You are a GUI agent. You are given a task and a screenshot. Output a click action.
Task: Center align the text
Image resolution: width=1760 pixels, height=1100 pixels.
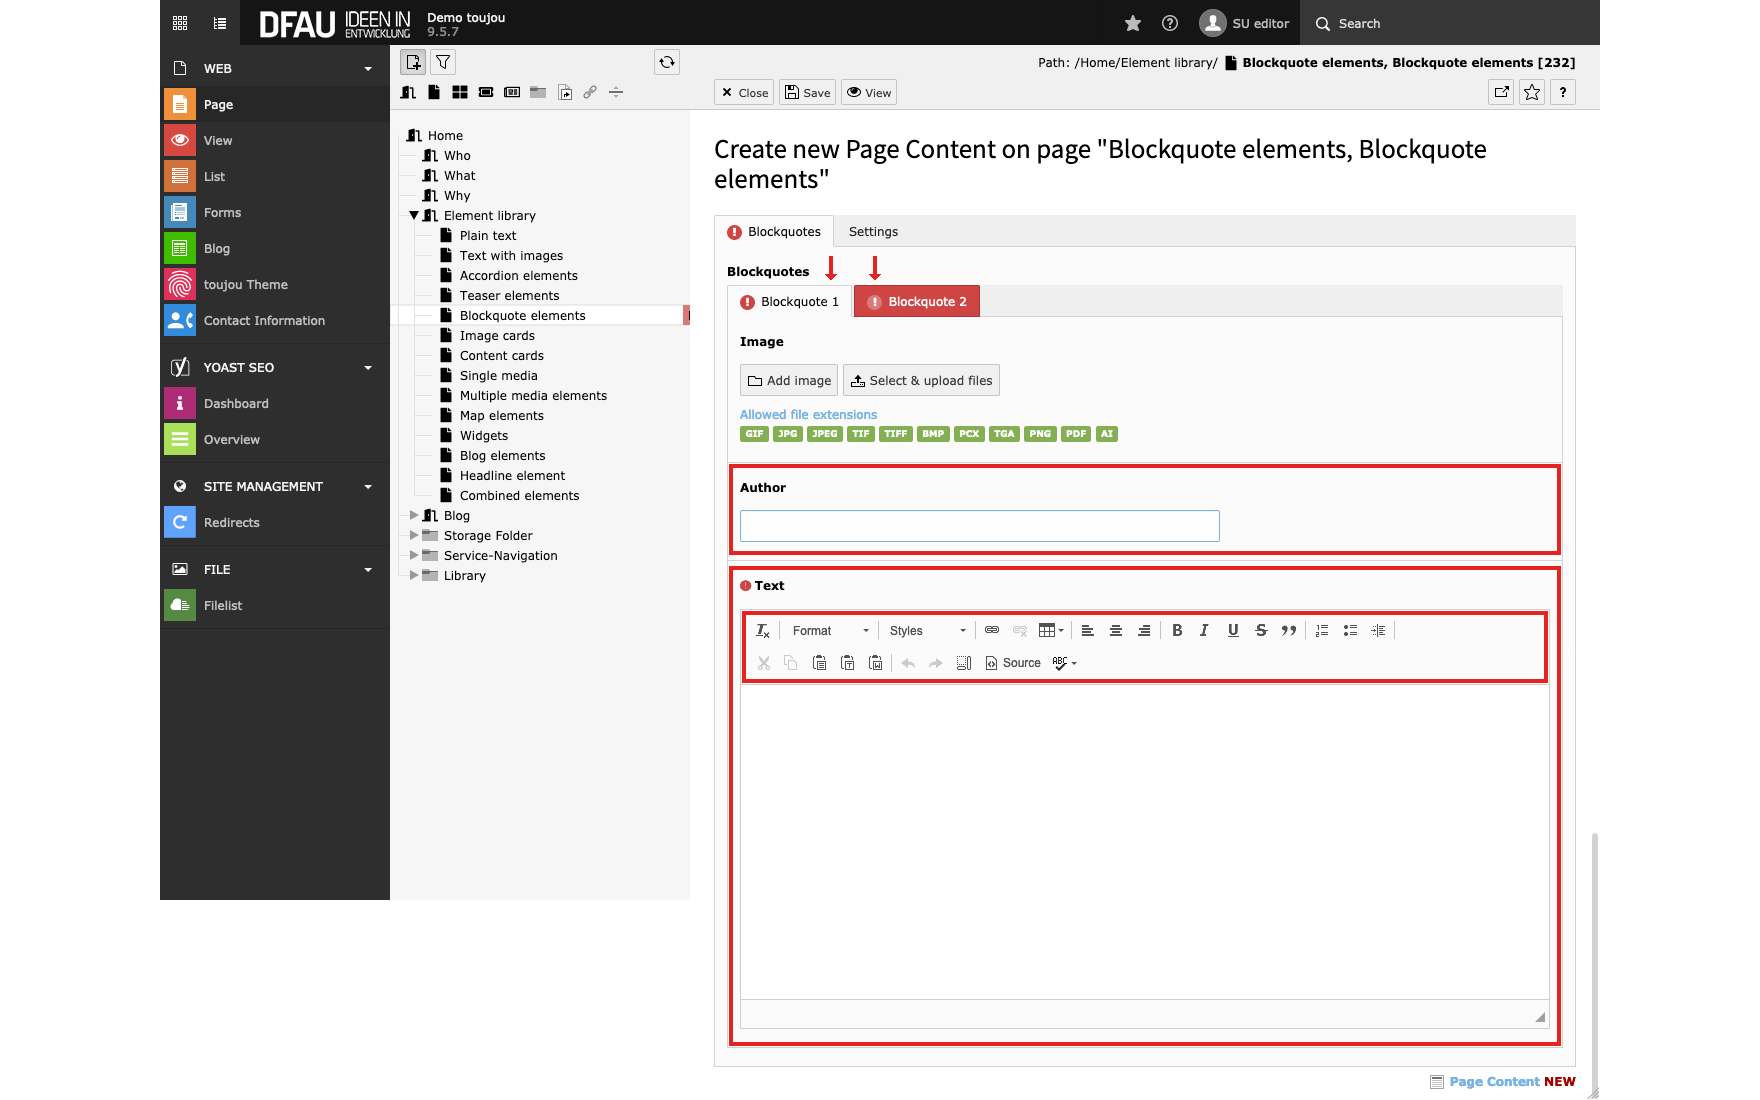(1116, 630)
